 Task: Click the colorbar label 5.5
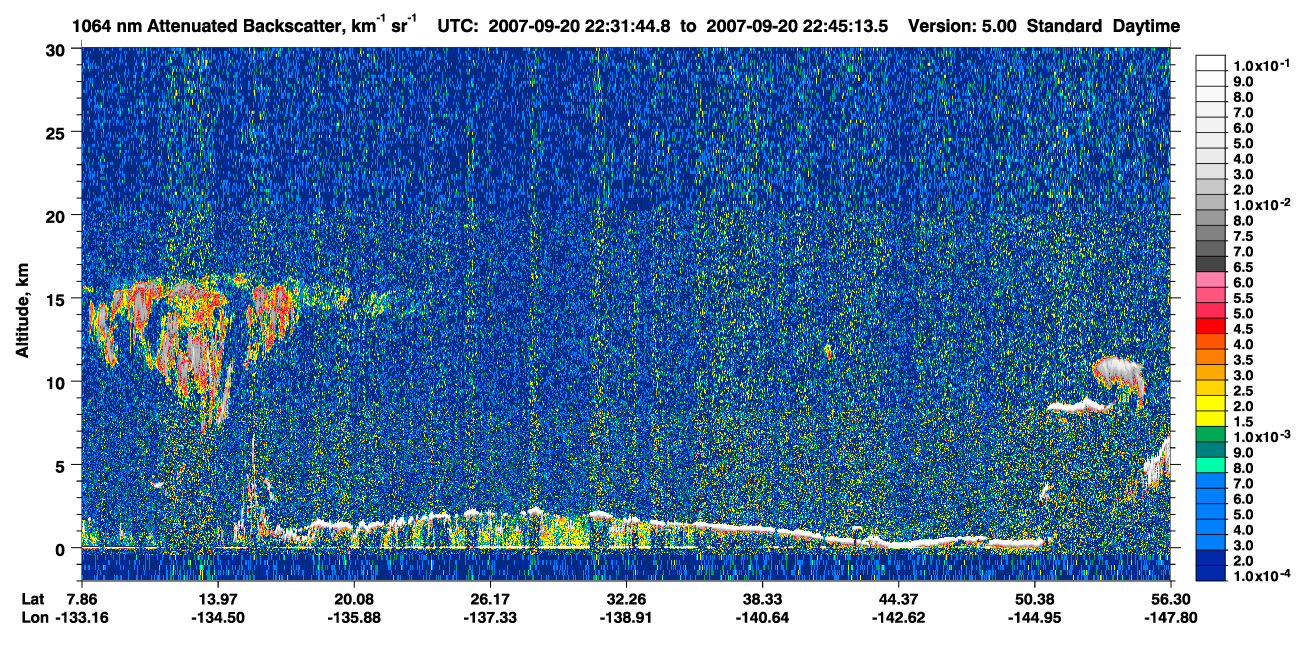1243,298
